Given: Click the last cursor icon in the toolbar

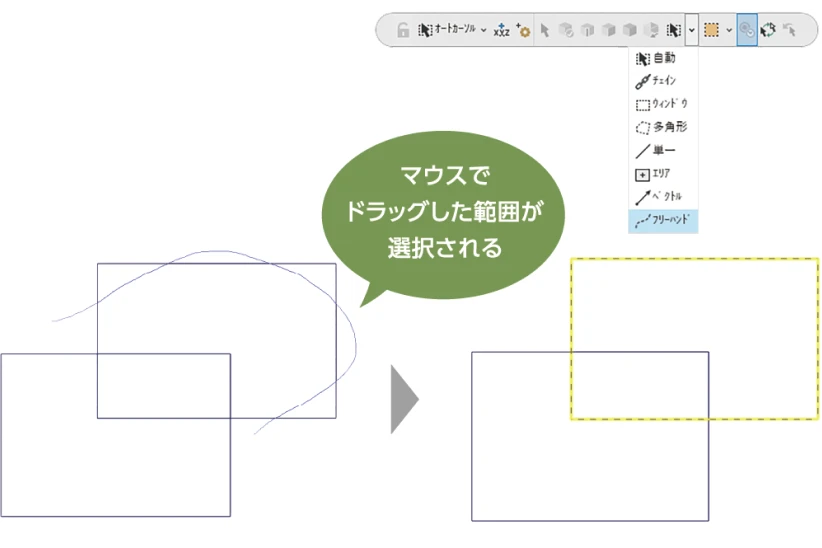Looking at the screenshot, I should click(x=789, y=30).
